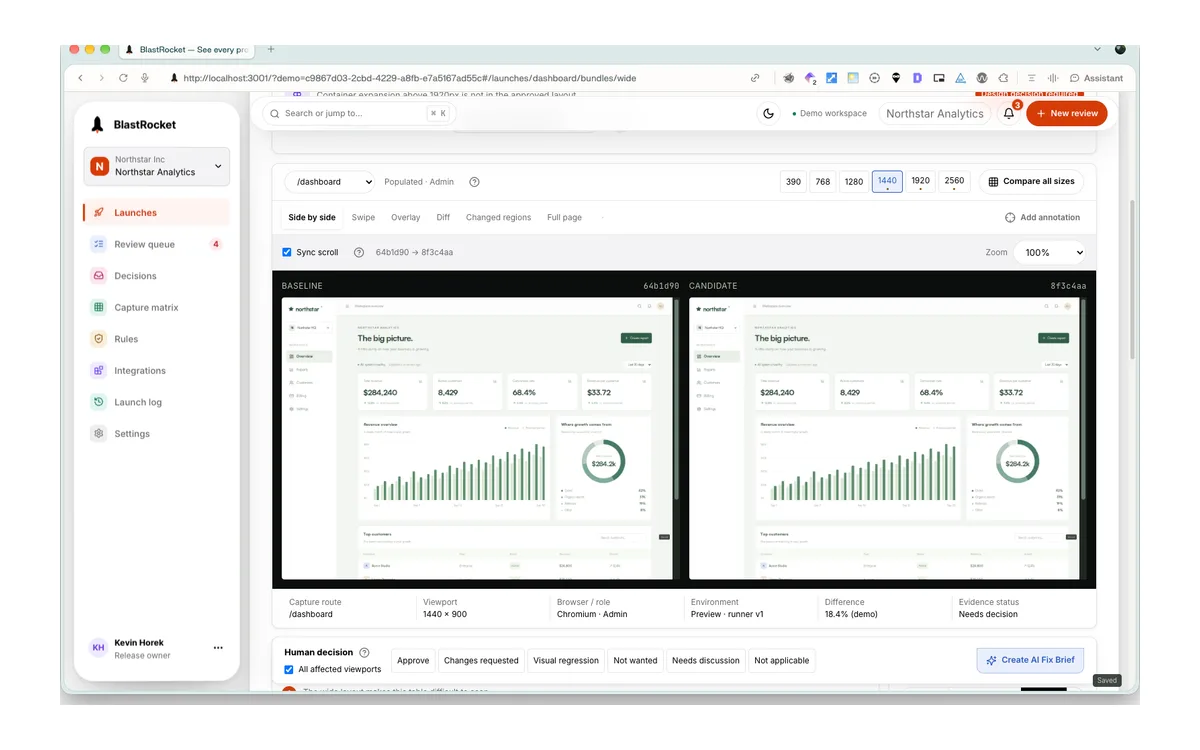The image size is (1200, 750).
Task: Open the Review queue sidebar icon
Action: pos(98,244)
